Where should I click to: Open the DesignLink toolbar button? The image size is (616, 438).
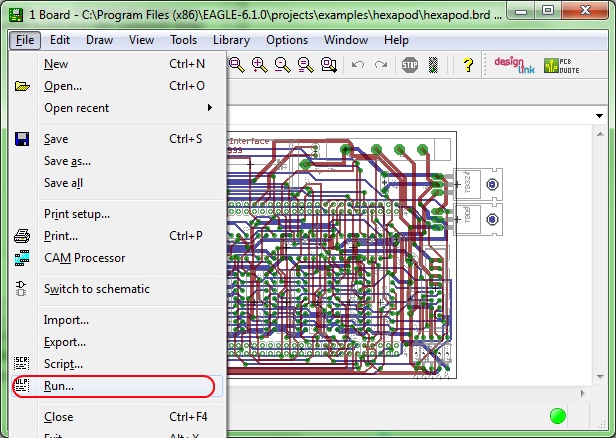(514, 65)
